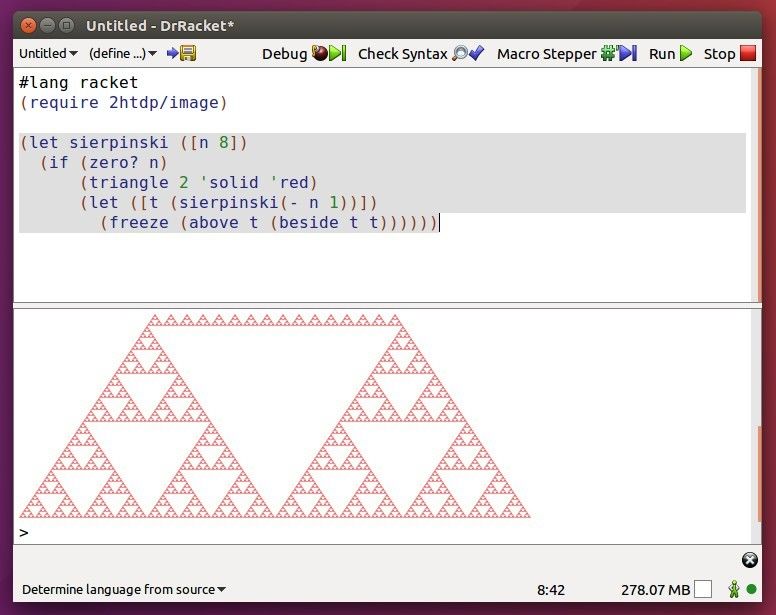Click the word sierpinski in the let line
The height and width of the screenshot is (615, 776).
pos(119,143)
